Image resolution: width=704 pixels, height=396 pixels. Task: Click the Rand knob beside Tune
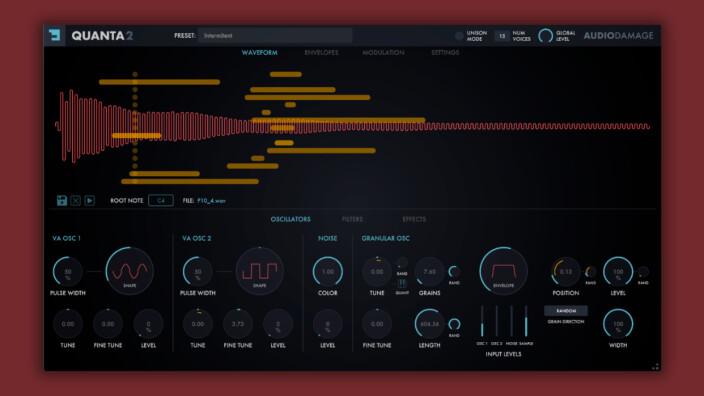coord(402,263)
